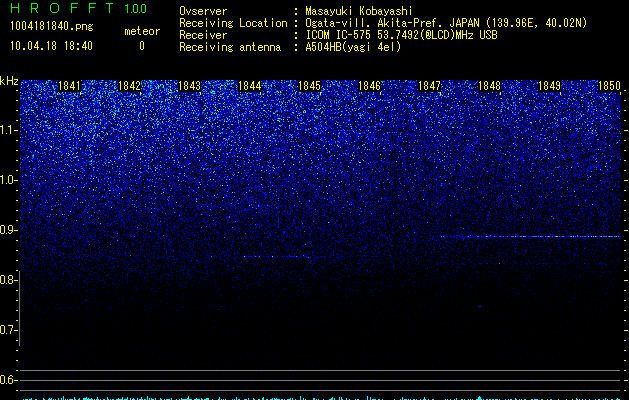The image size is (629, 400).
Task: Click the HROFFT 1.0.0 title text
Action: [78, 8]
